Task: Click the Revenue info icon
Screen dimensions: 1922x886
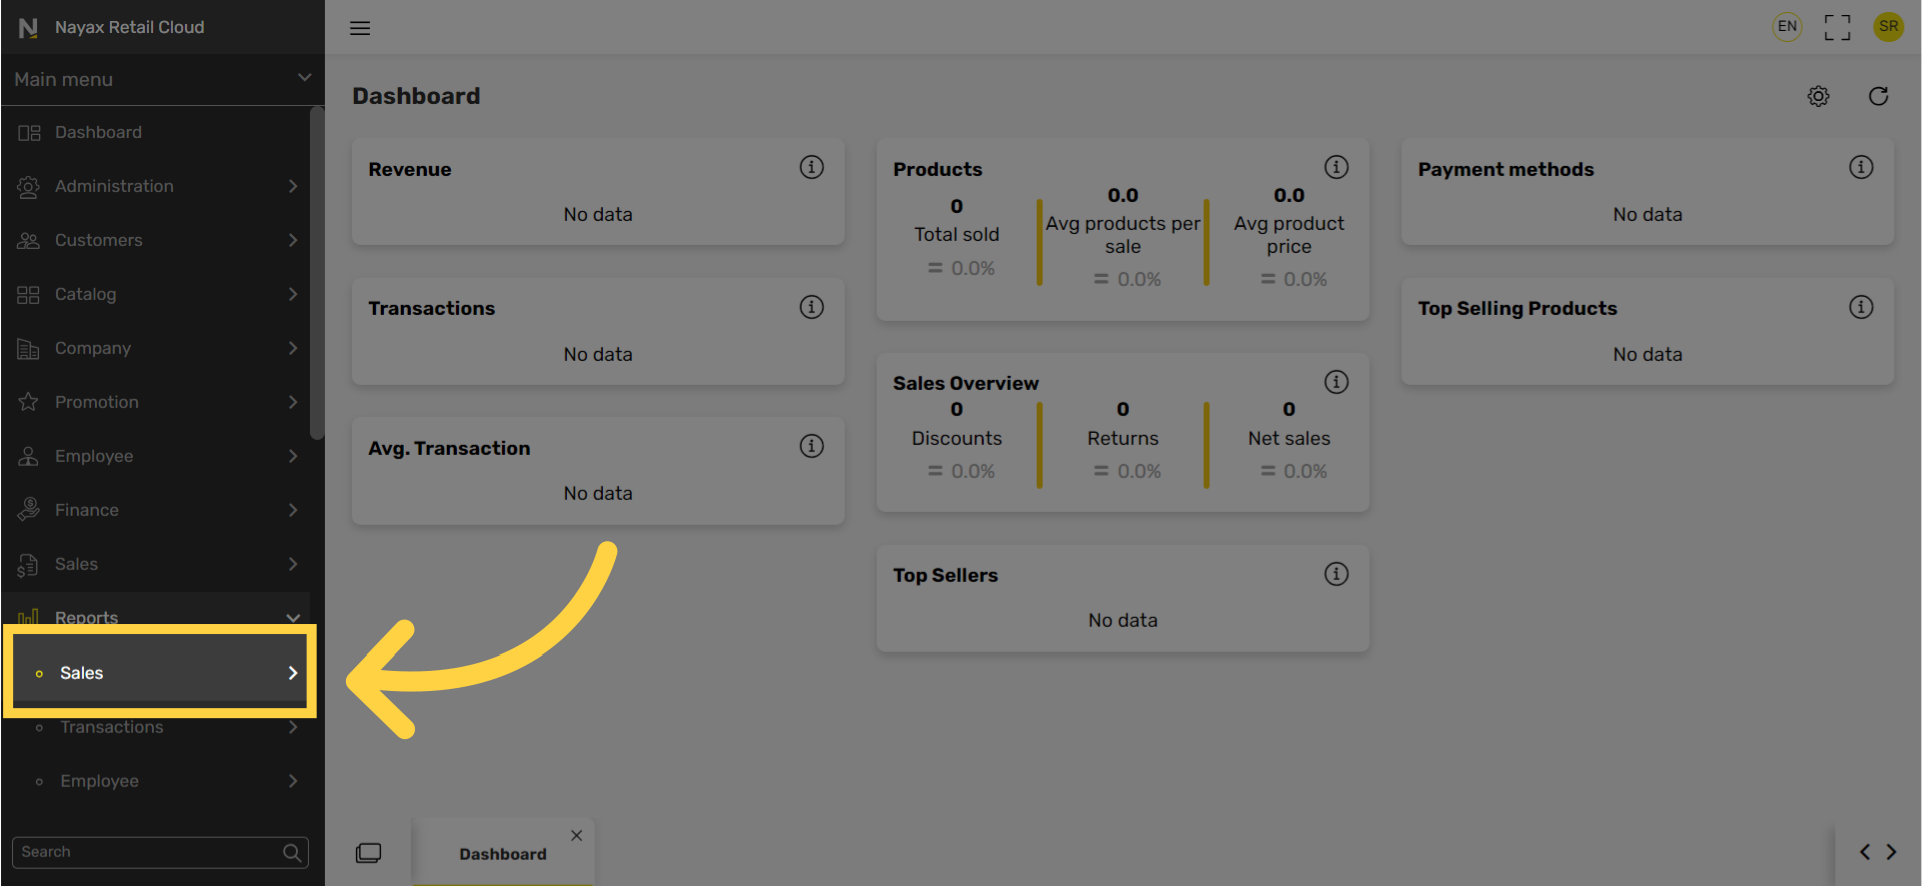Action: pos(811,167)
